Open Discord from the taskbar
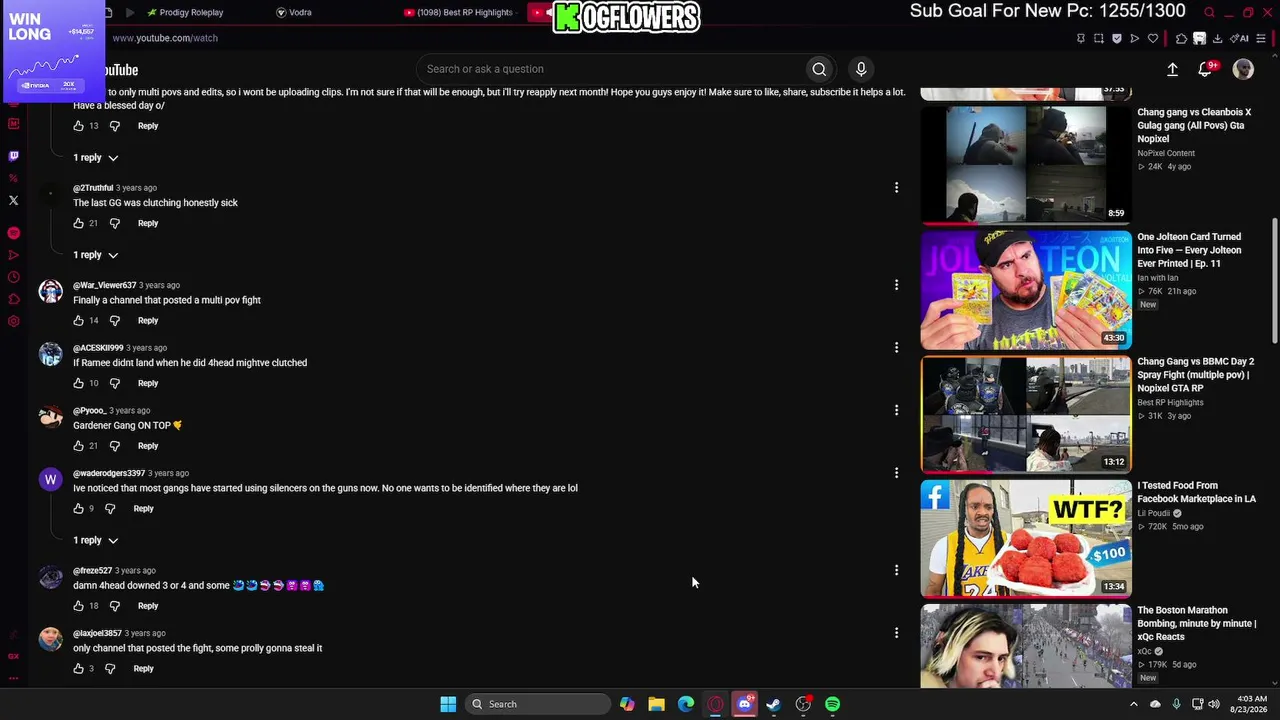The height and width of the screenshot is (720, 1280). (744, 704)
